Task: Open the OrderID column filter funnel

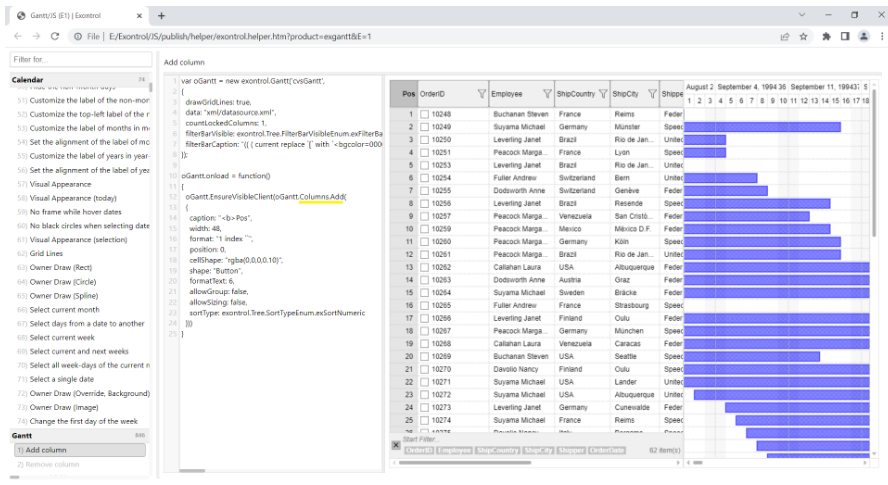Action: 481,94
